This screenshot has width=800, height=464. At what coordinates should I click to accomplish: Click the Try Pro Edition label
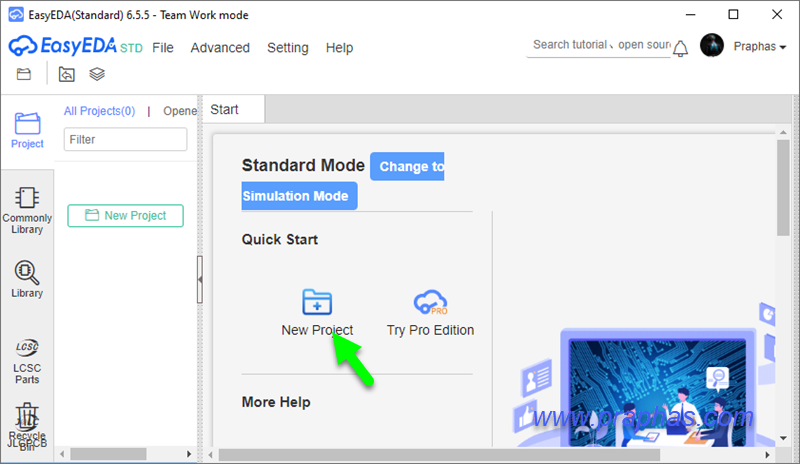[430, 330]
